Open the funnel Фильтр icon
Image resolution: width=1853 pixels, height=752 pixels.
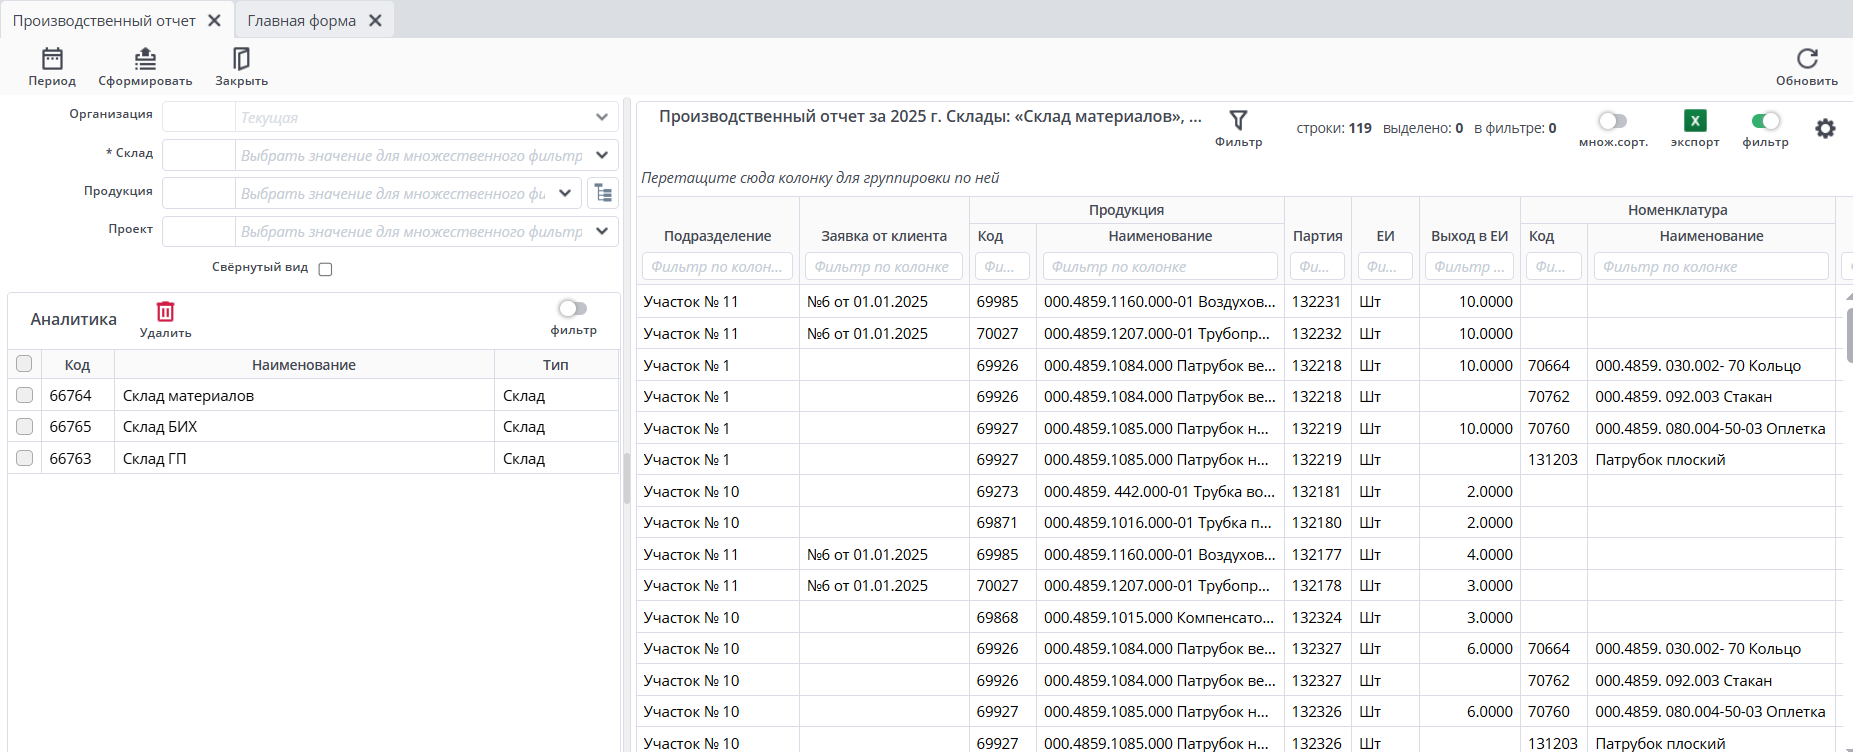pyautogui.click(x=1238, y=121)
